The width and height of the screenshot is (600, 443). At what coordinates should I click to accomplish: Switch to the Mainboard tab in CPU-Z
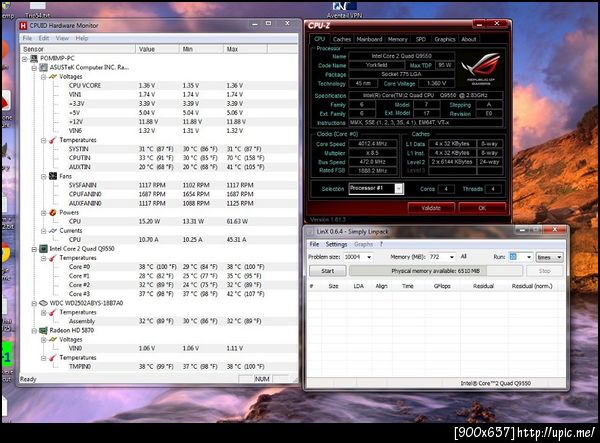(369, 39)
